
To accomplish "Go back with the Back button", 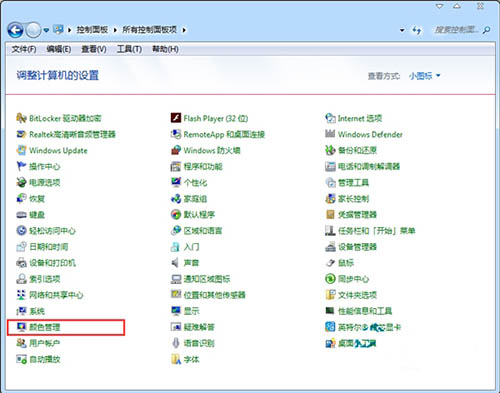I will pos(15,30).
